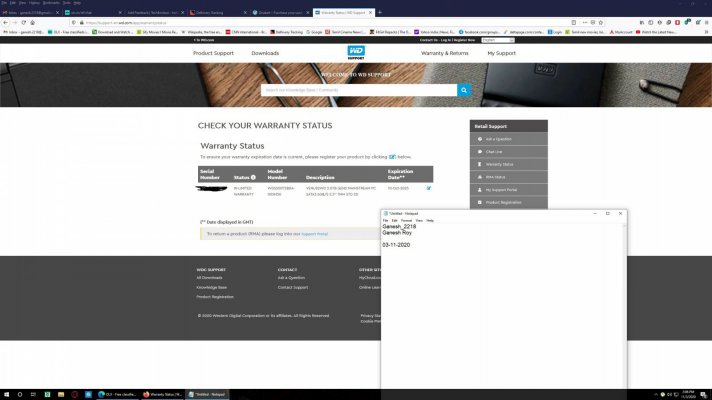Open Notepad View menu

coord(419,221)
